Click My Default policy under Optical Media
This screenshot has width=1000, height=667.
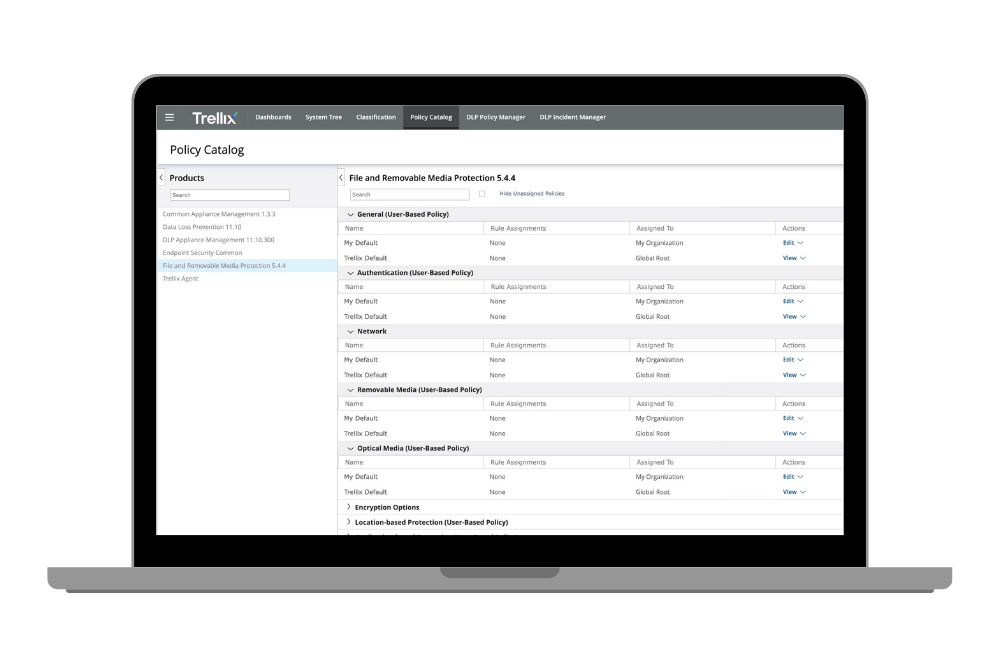pos(361,477)
